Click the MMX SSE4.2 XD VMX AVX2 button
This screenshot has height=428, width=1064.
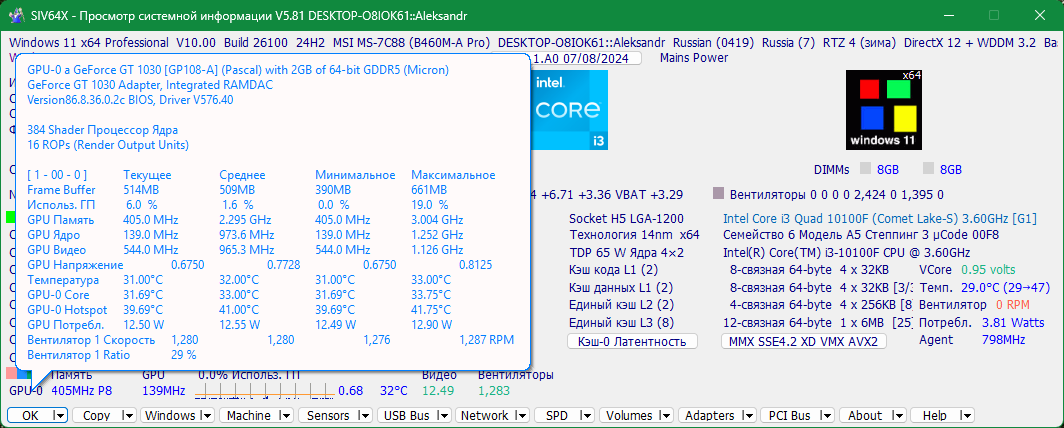pos(803,341)
